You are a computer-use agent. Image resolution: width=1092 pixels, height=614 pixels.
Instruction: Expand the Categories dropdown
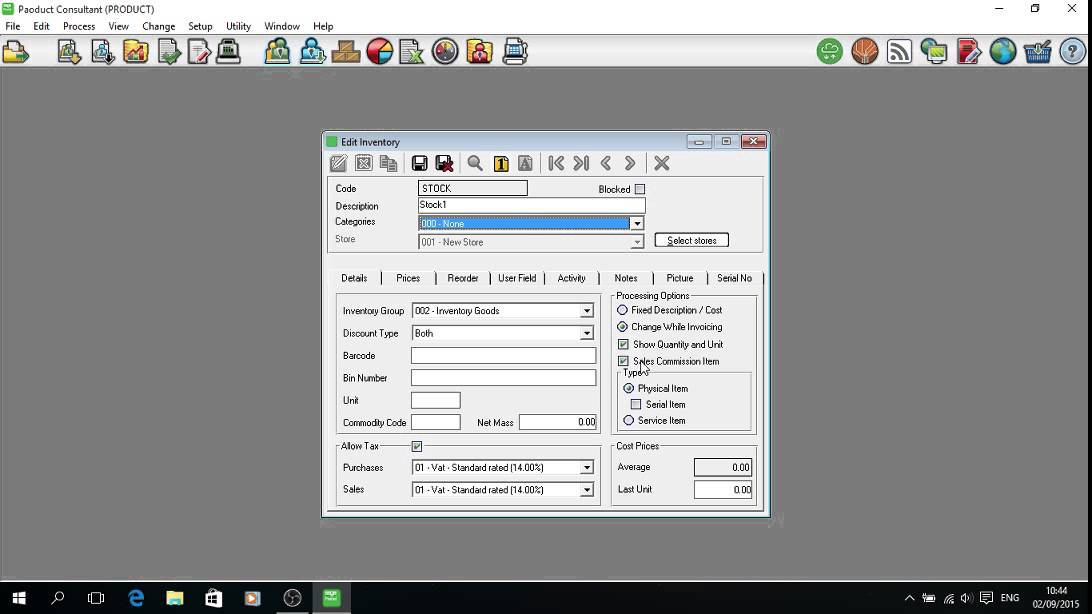click(x=637, y=223)
